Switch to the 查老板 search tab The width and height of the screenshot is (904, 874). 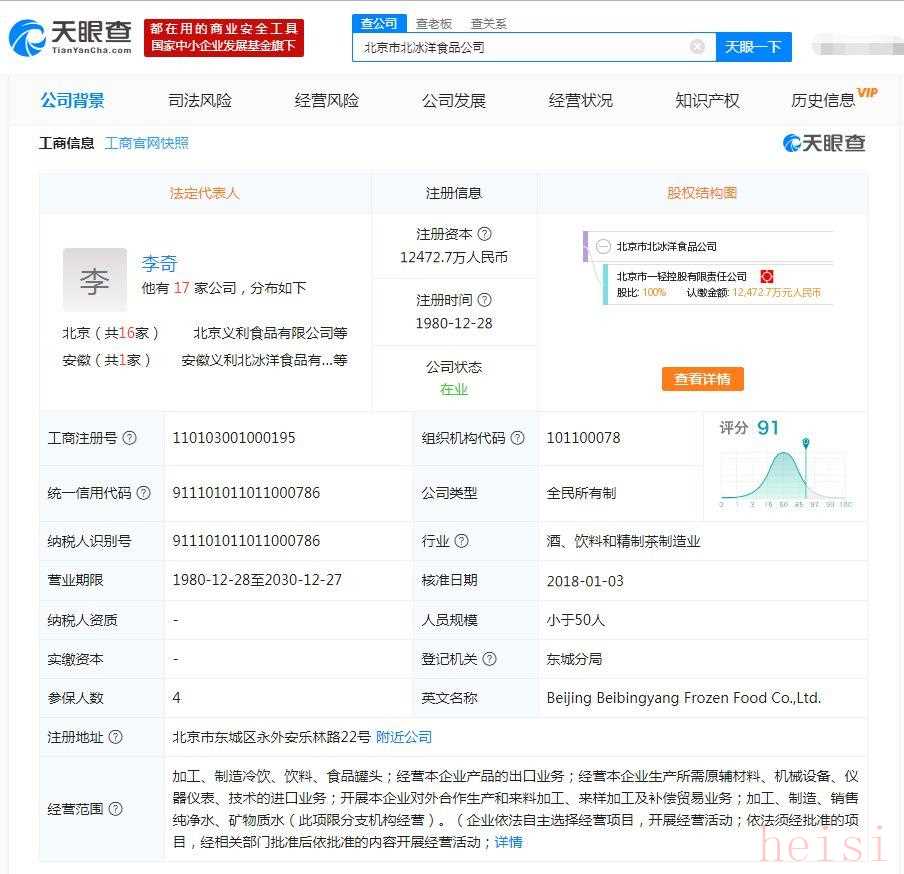[434, 24]
